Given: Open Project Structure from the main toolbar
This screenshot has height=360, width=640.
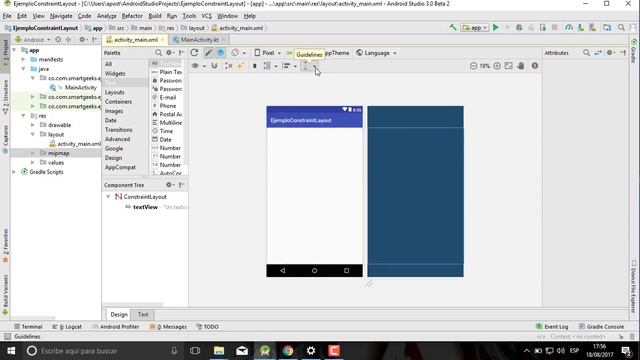Looking at the screenshot, I should click(607, 28).
